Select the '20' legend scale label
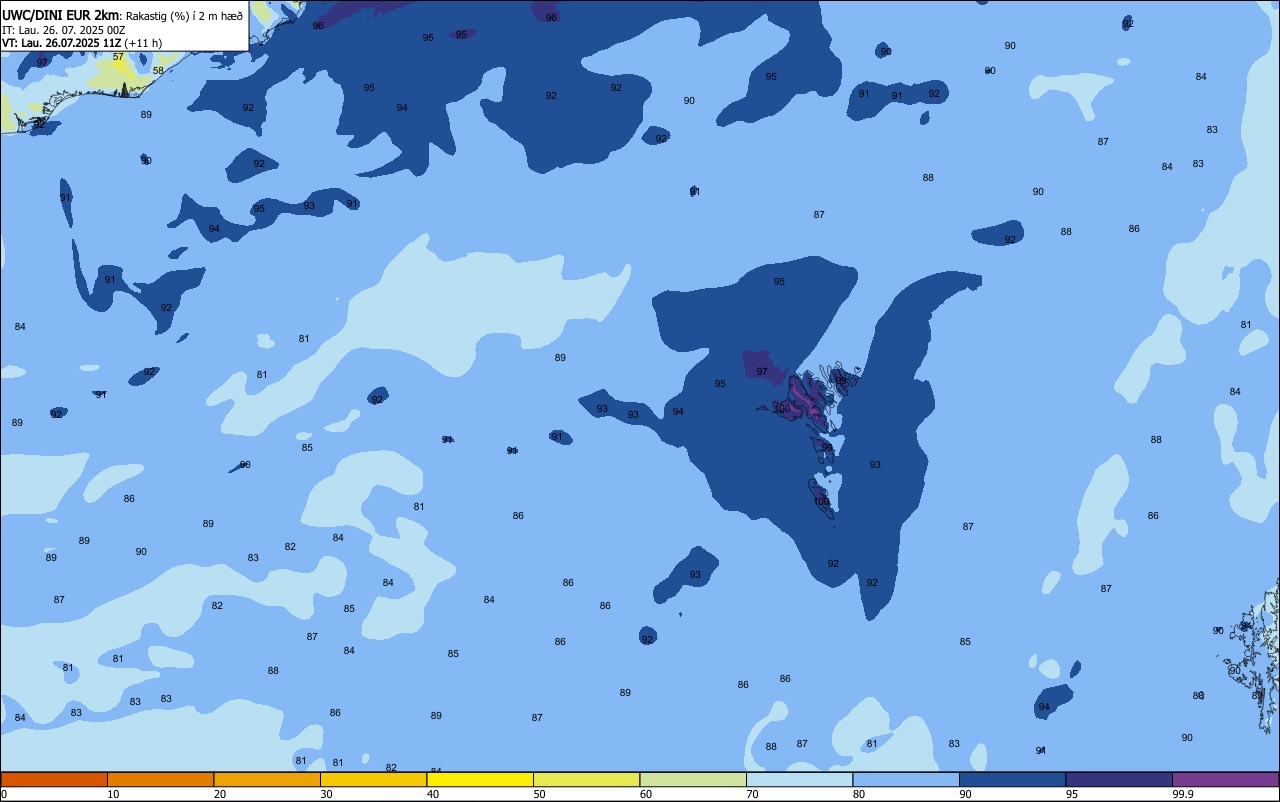 pos(220,794)
